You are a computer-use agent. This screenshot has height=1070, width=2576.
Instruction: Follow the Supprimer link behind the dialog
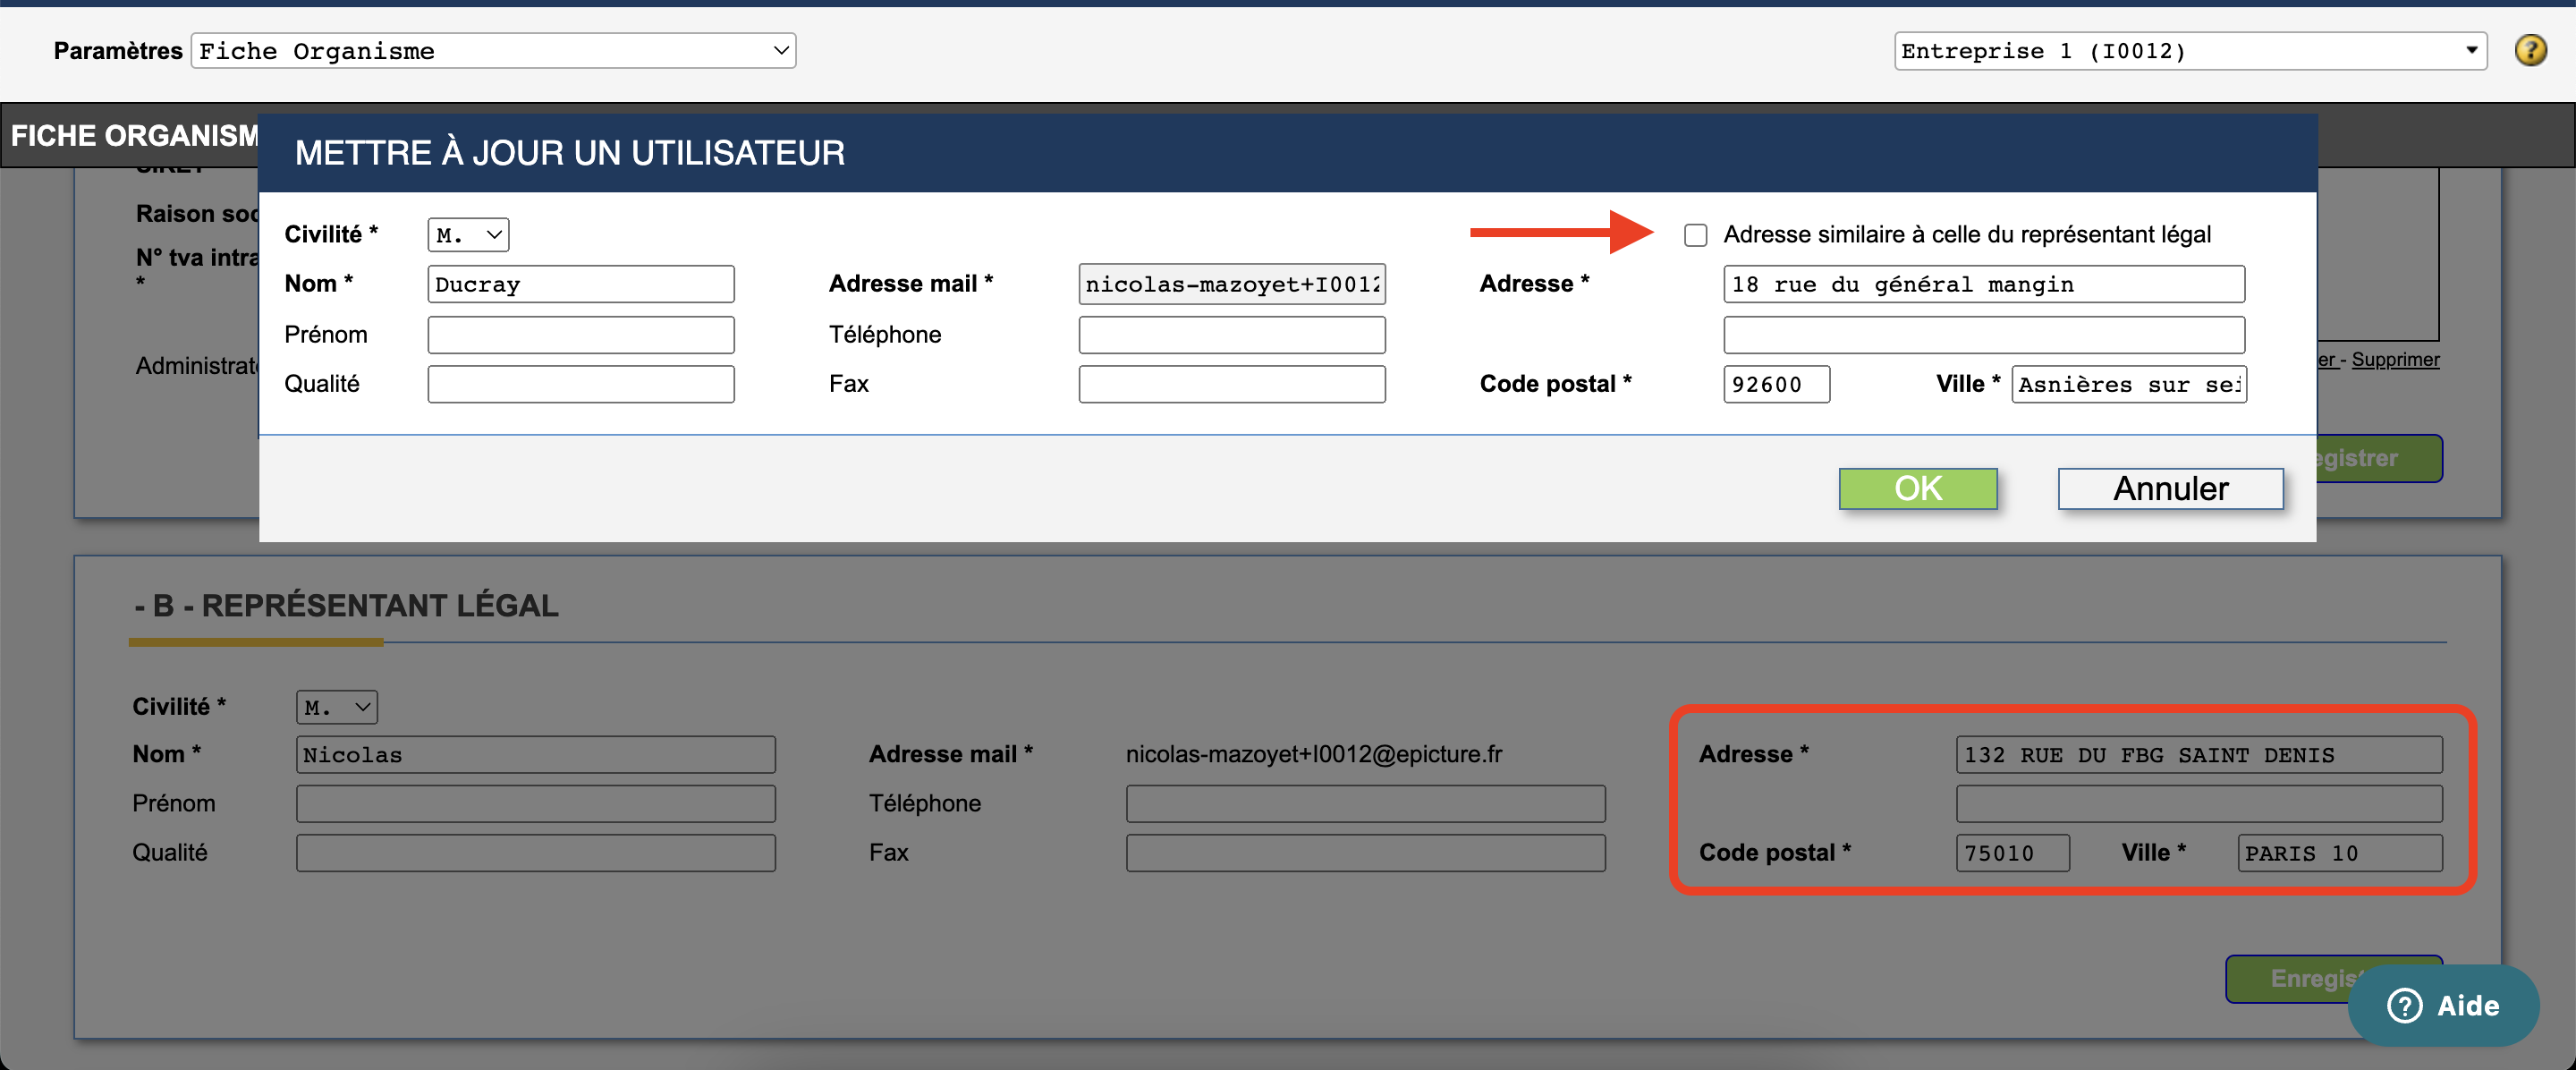[x=2395, y=359]
